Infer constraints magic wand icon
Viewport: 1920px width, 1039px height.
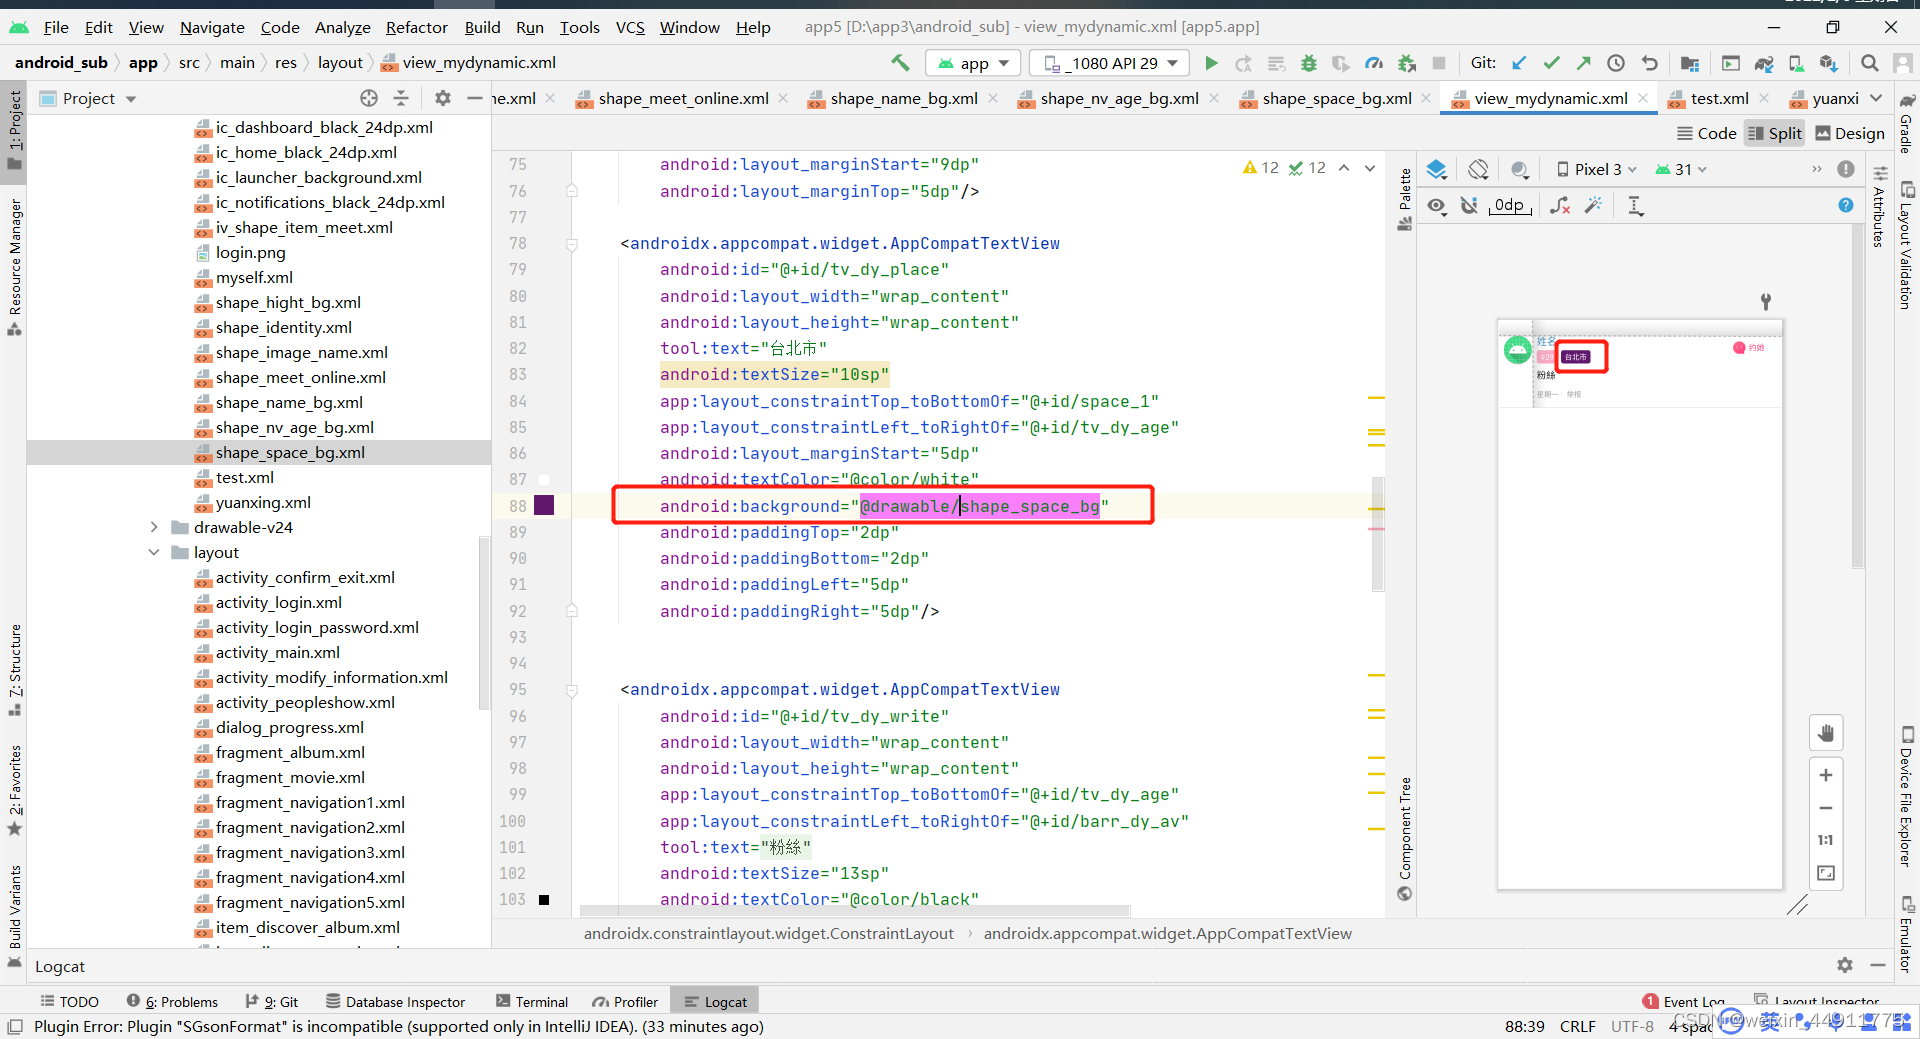click(x=1593, y=205)
